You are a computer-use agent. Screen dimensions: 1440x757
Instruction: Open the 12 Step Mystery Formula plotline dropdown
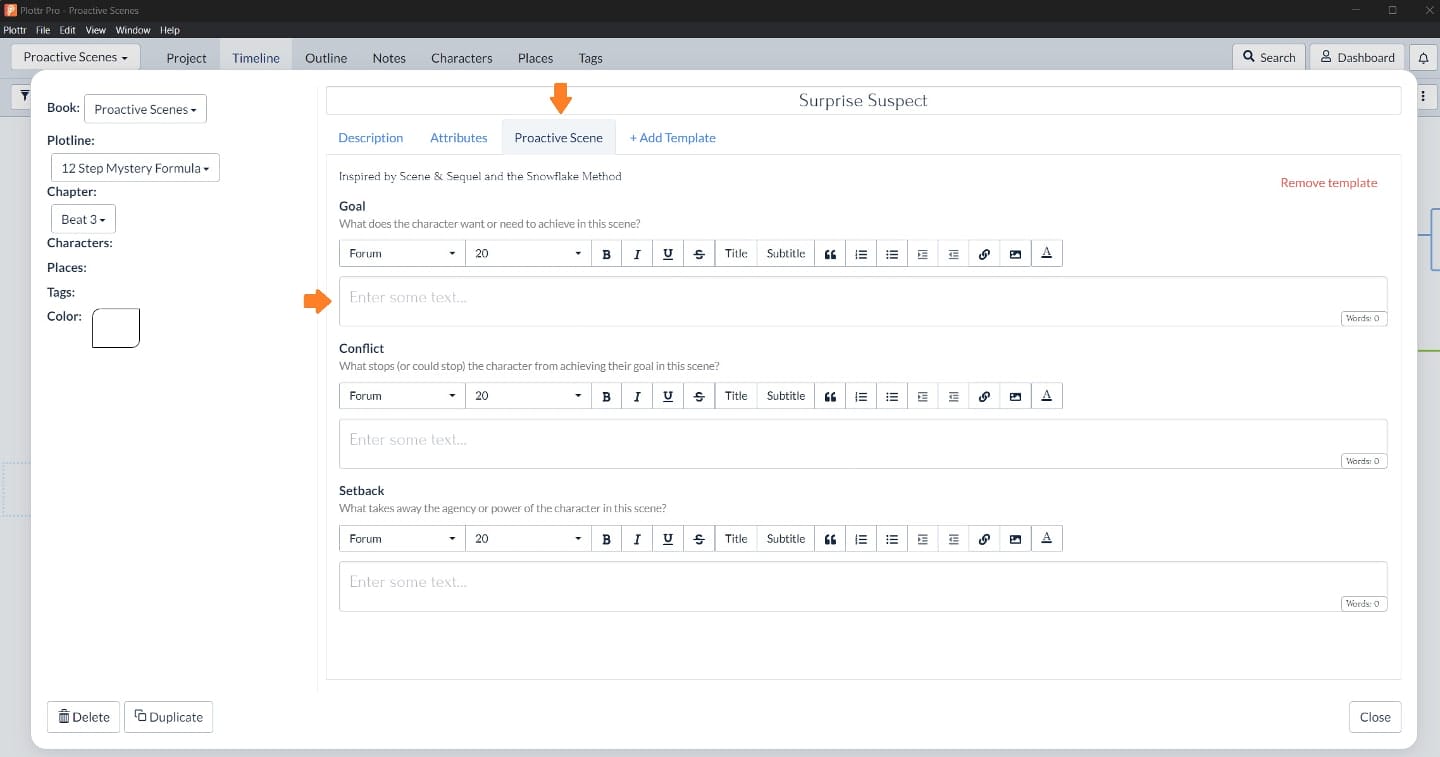click(135, 168)
